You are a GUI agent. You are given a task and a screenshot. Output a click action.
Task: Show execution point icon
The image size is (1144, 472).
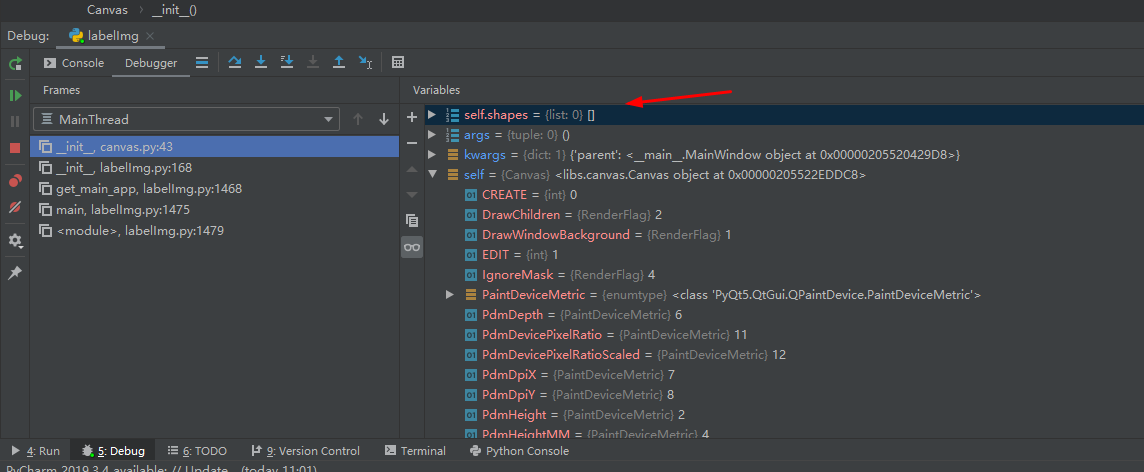[x=202, y=63]
